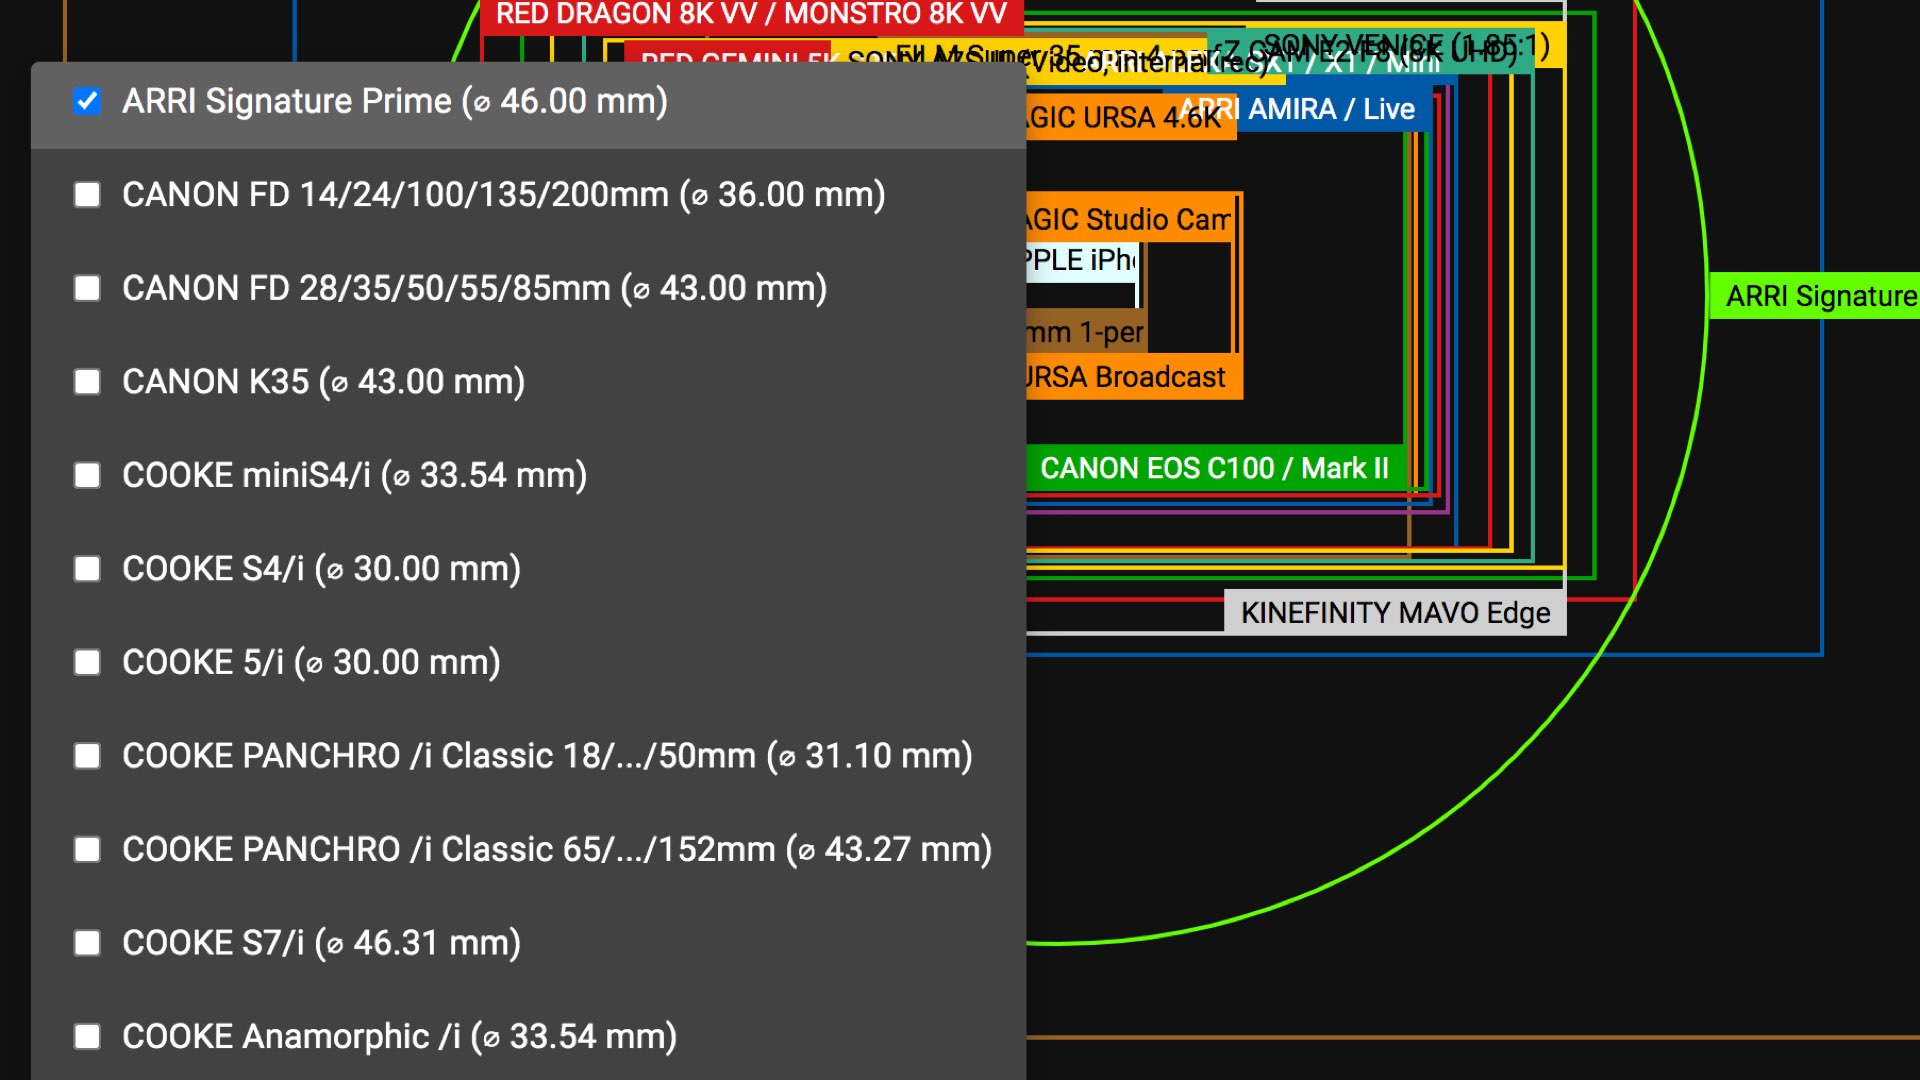Enable the COOKE S7/i lens
The image size is (1920, 1080).
pos(87,942)
